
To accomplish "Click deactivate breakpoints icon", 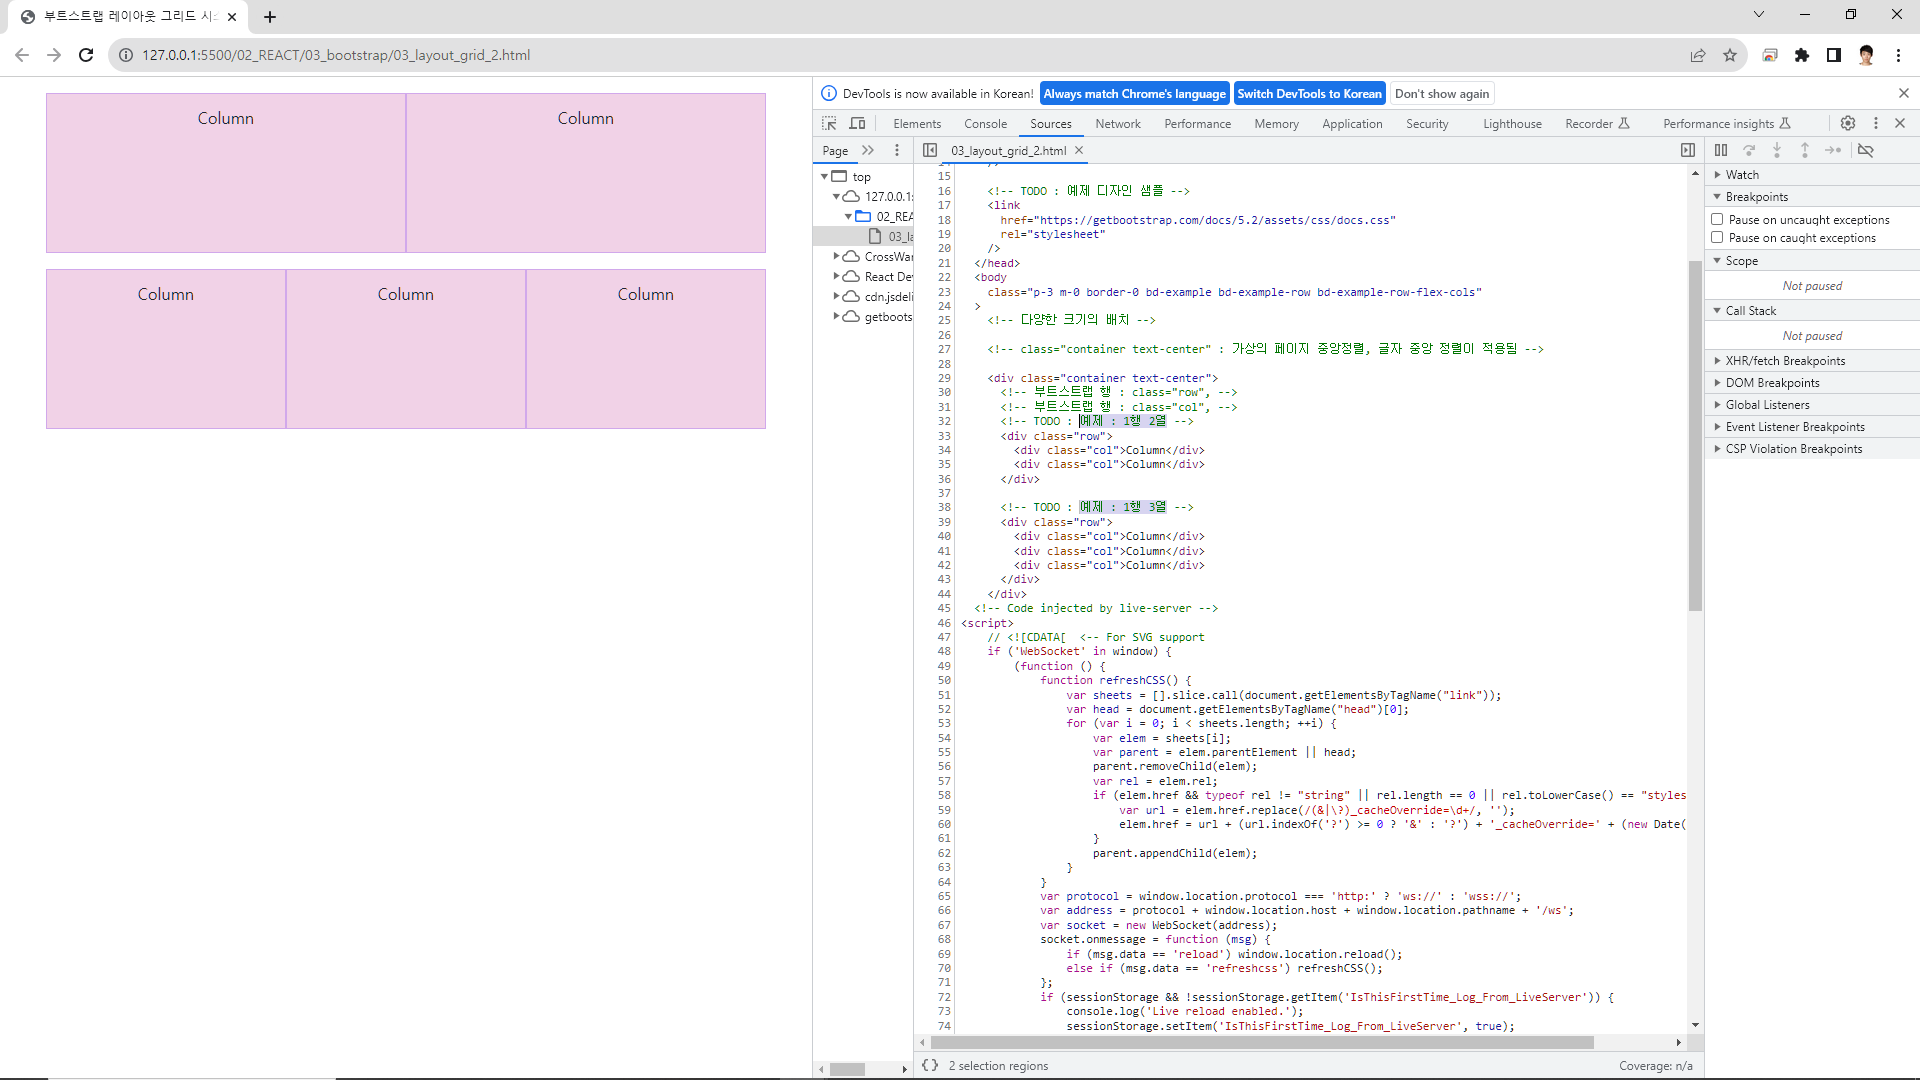I will pyautogui.click(x=1865, y=150).
